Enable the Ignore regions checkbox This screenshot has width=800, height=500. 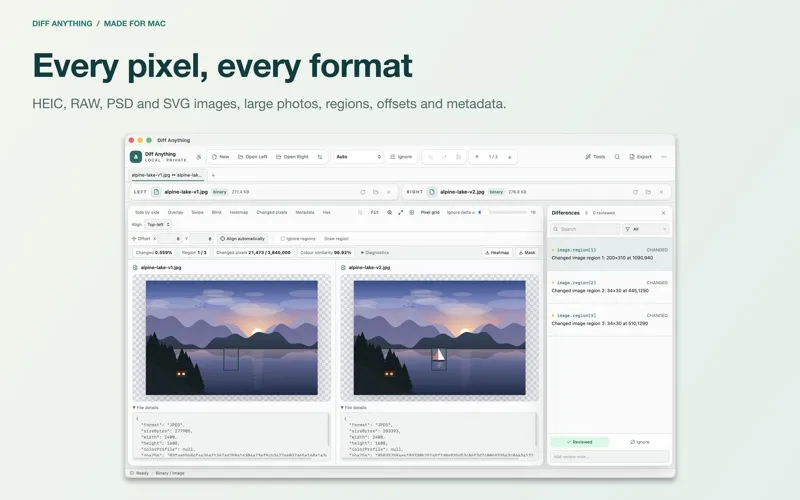pyautogui.click(x=283, y=238)
